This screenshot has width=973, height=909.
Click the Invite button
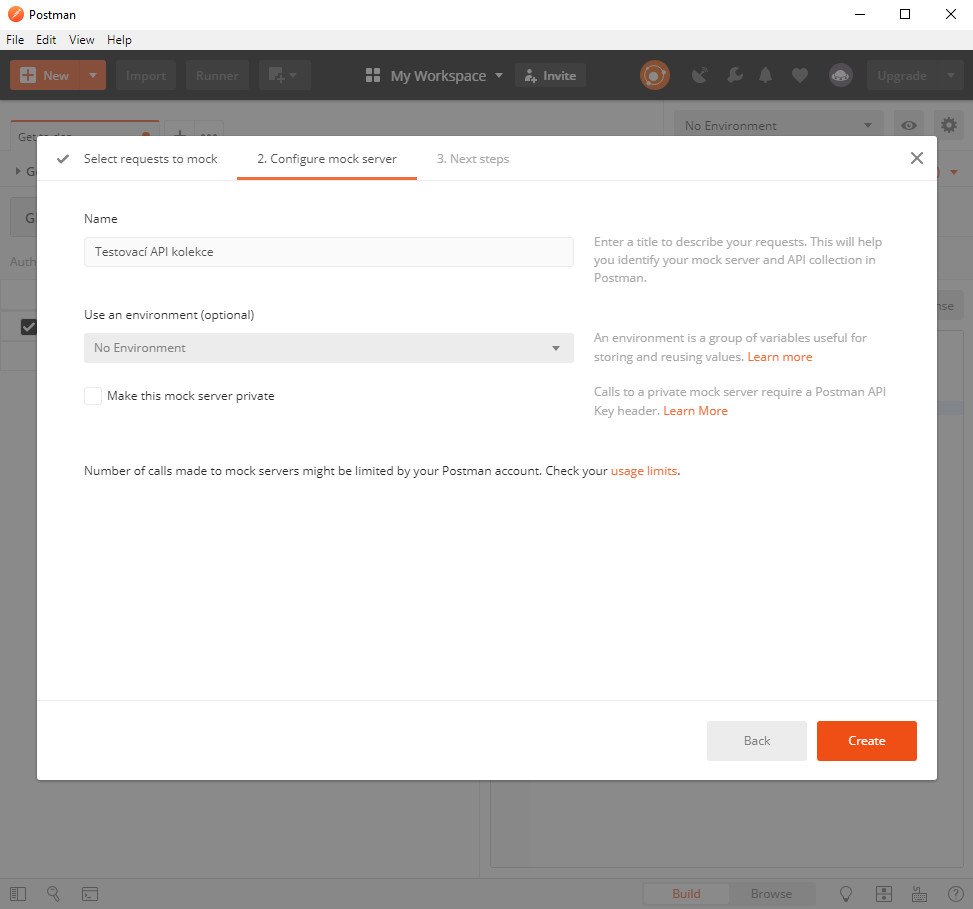point(550,76)
